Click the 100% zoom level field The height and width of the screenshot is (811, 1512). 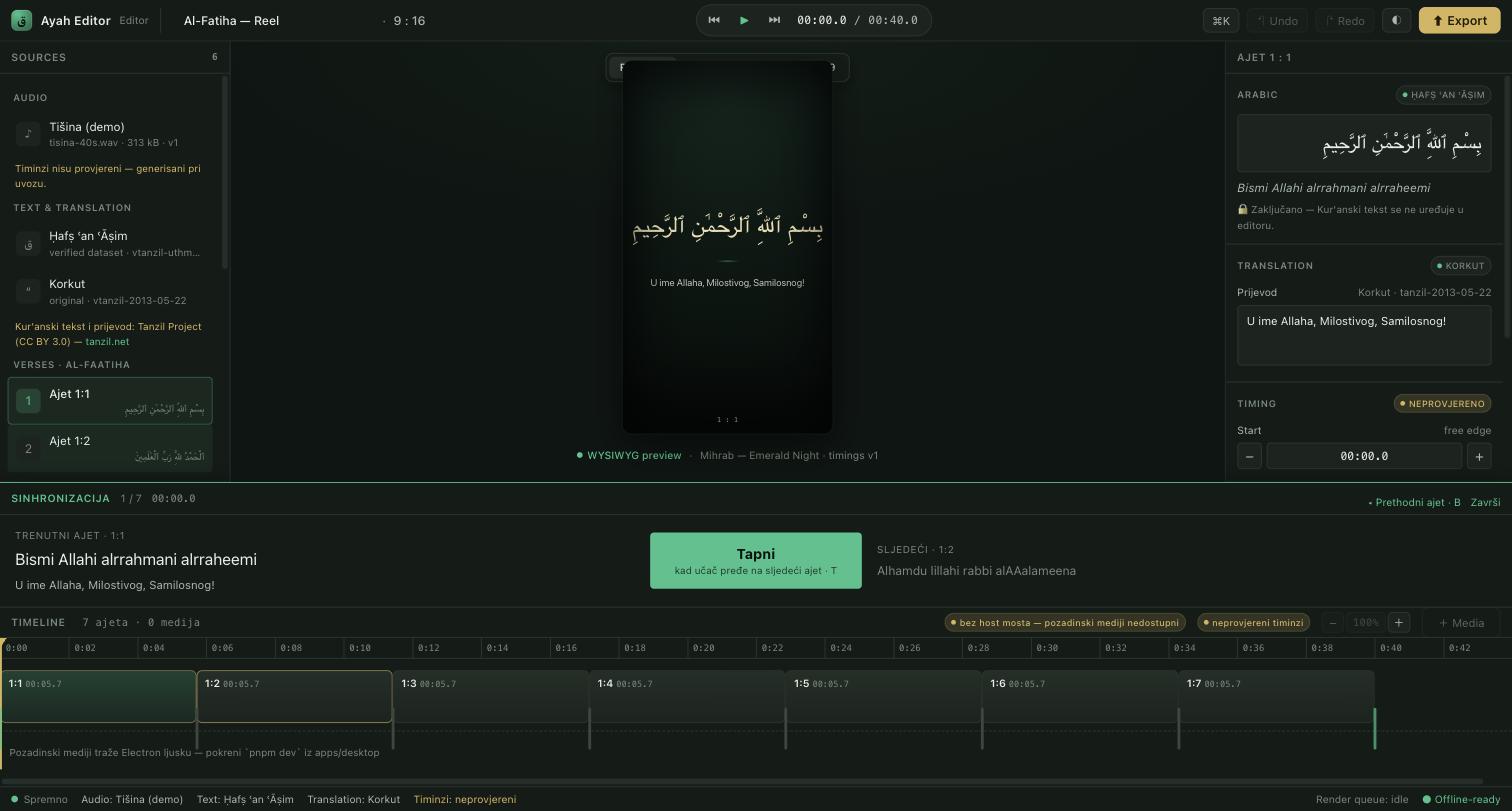point(1366,622)
